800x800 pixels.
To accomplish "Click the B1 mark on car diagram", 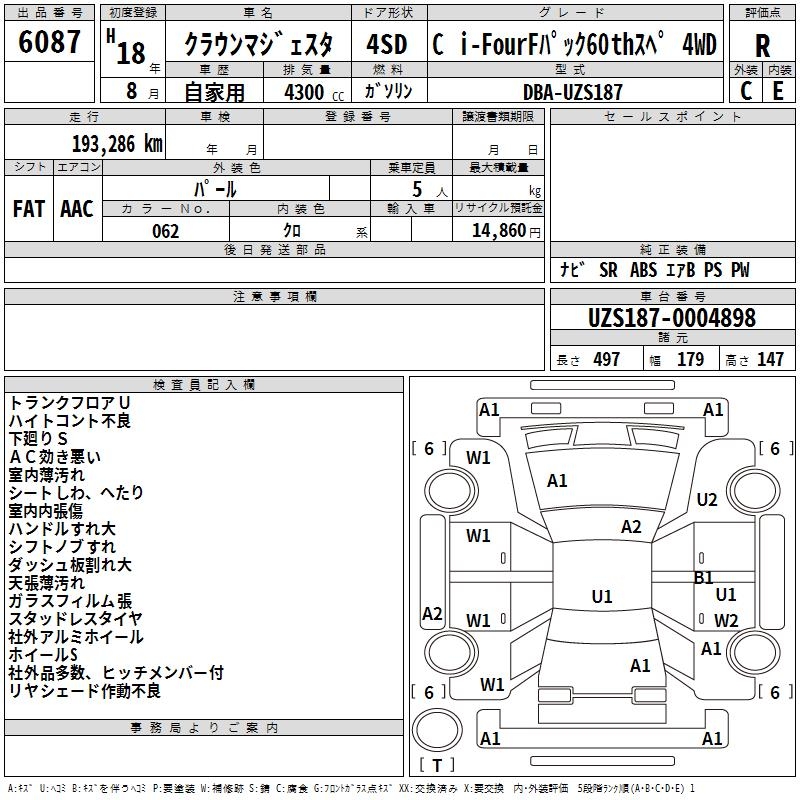I will point(704,577).
